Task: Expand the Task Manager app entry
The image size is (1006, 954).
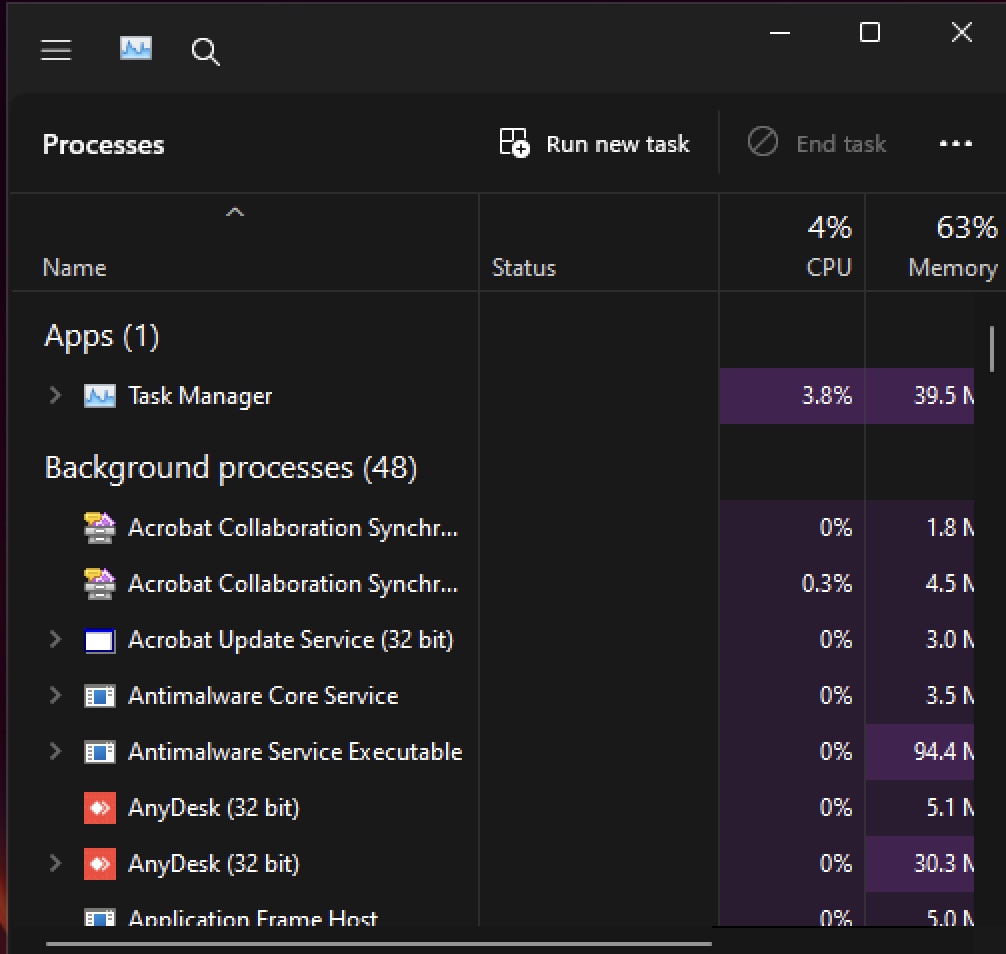Action: (x=56, y=396)
